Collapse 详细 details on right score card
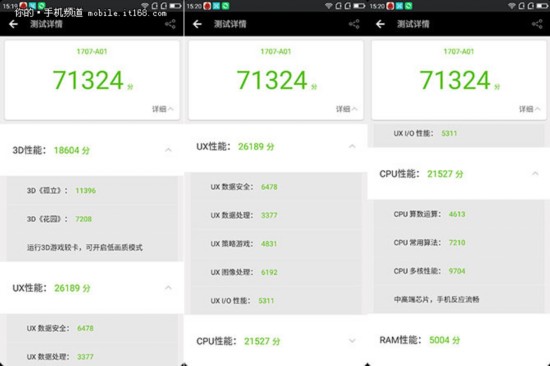Screen dimensions: 550x366 (x=530, y=109)
